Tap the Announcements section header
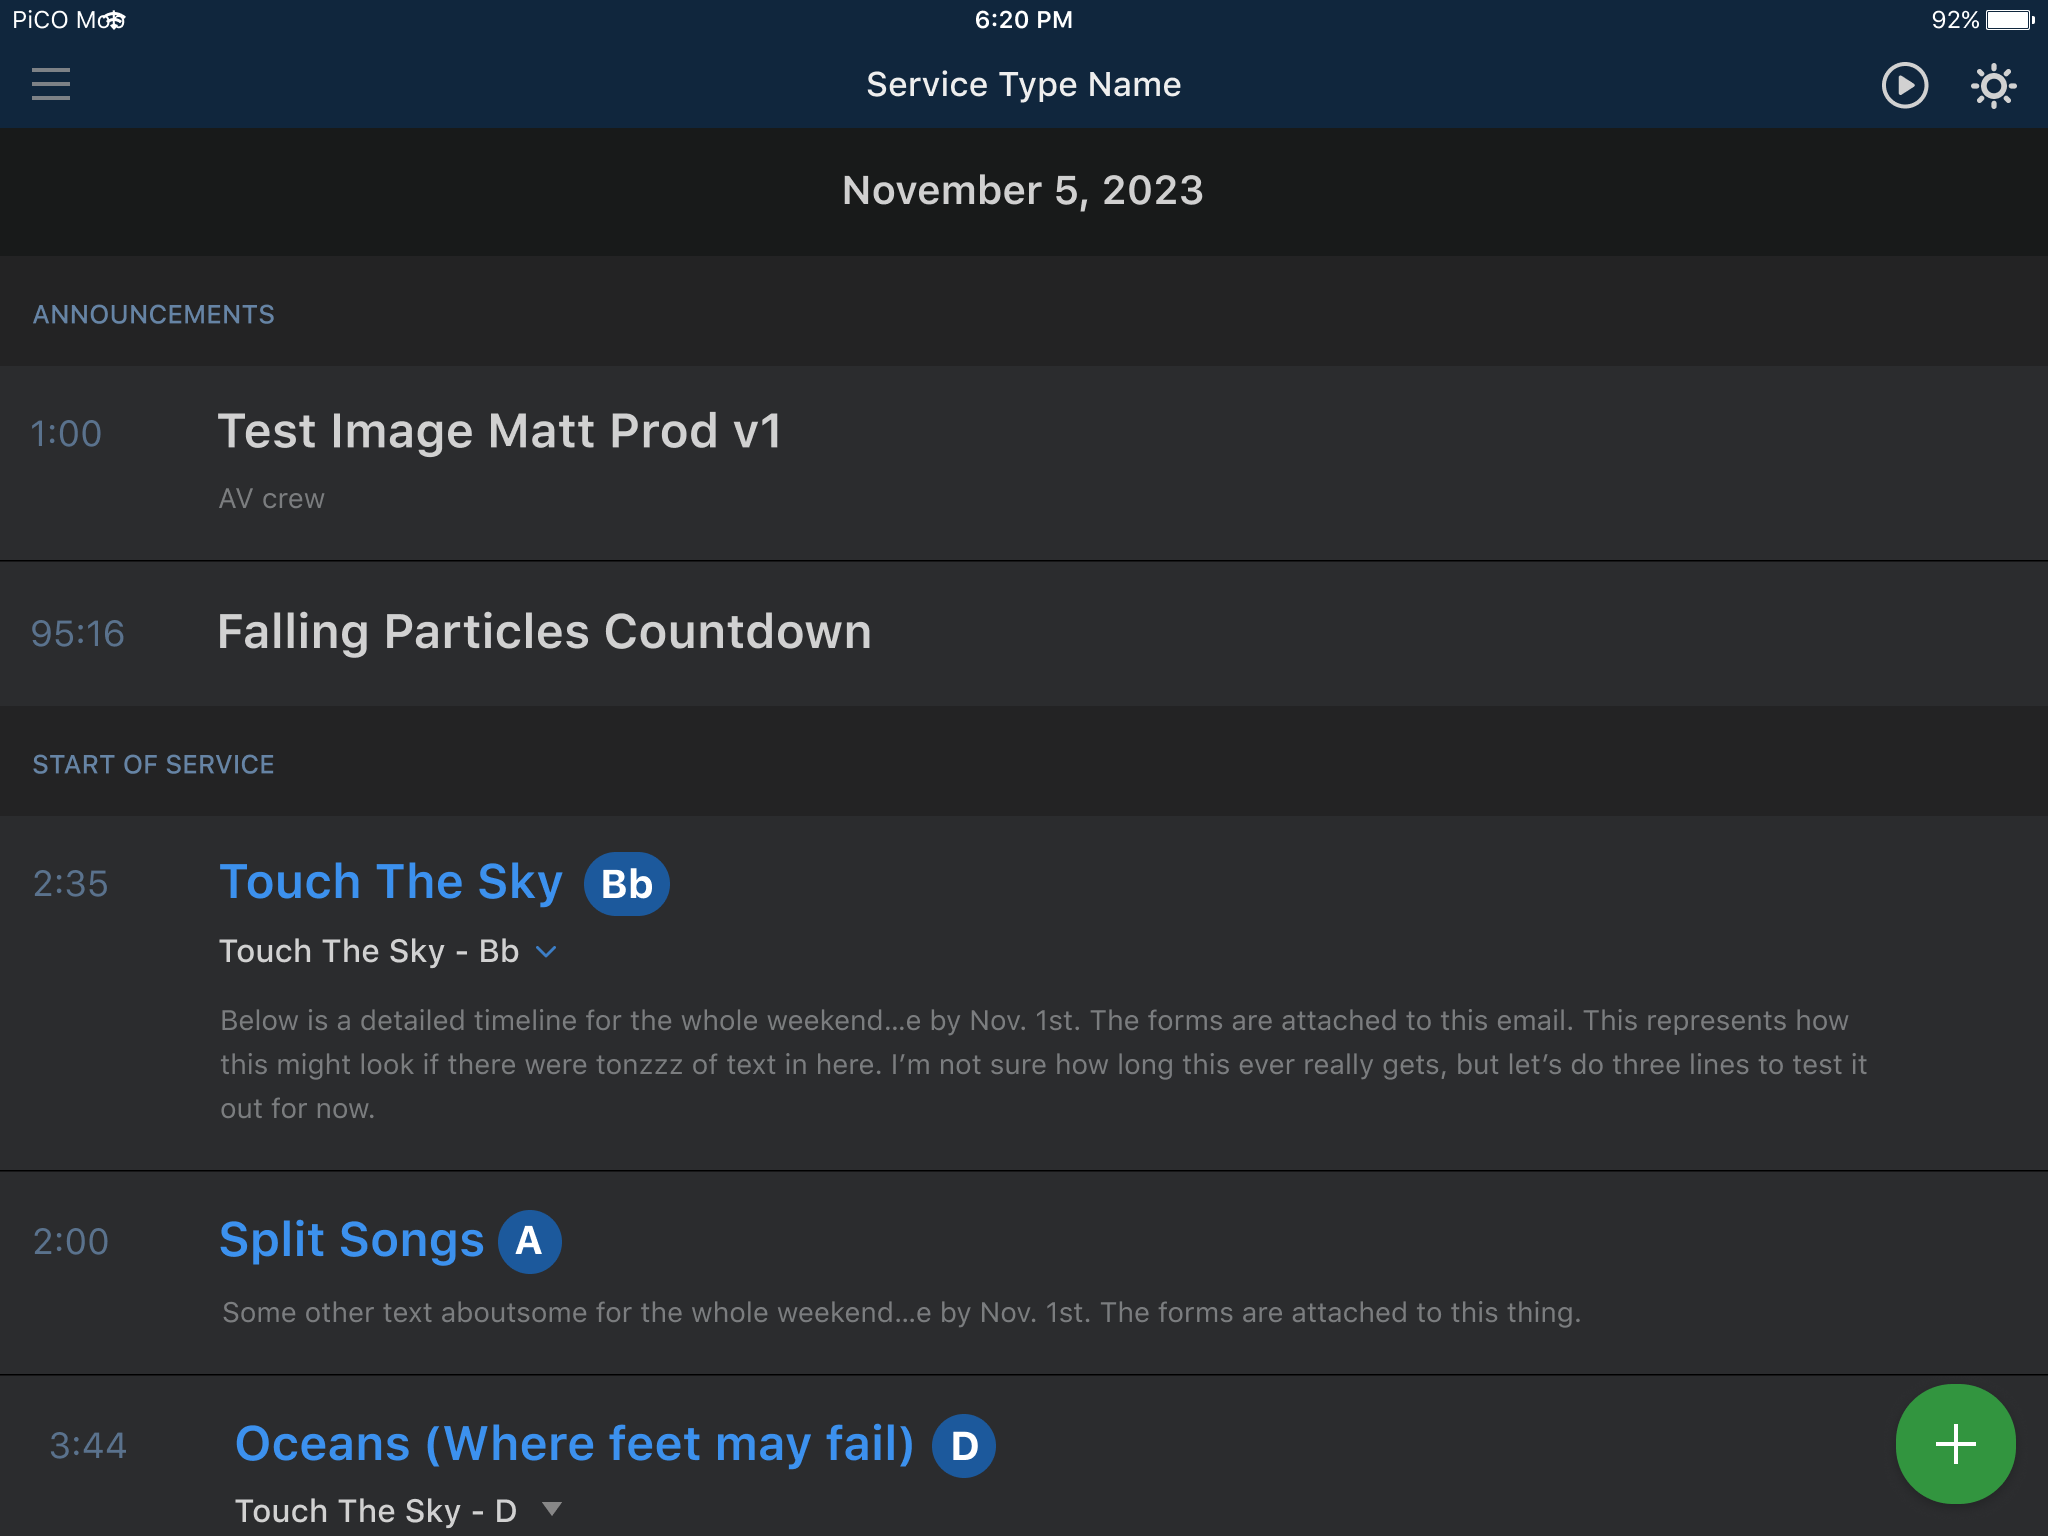The width and height of the screenshot is (2048, 1536). (x=153, y=315)
